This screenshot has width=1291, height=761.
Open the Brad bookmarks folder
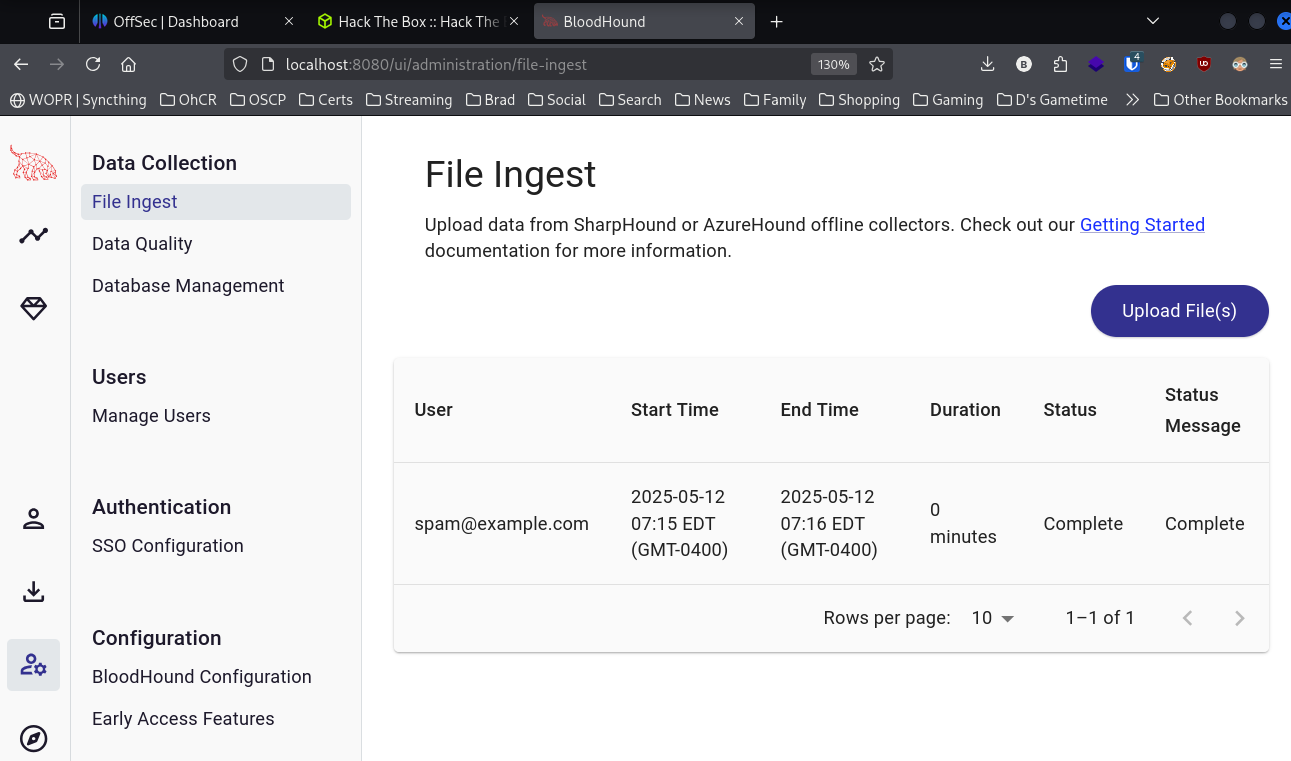point(490,100)
